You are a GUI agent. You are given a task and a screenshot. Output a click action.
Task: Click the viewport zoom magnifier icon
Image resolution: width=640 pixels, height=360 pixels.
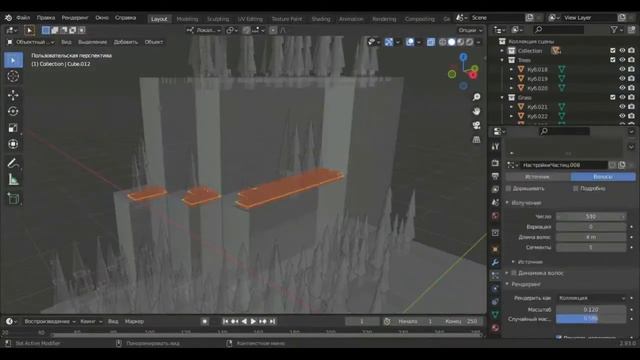click(476, 97)
